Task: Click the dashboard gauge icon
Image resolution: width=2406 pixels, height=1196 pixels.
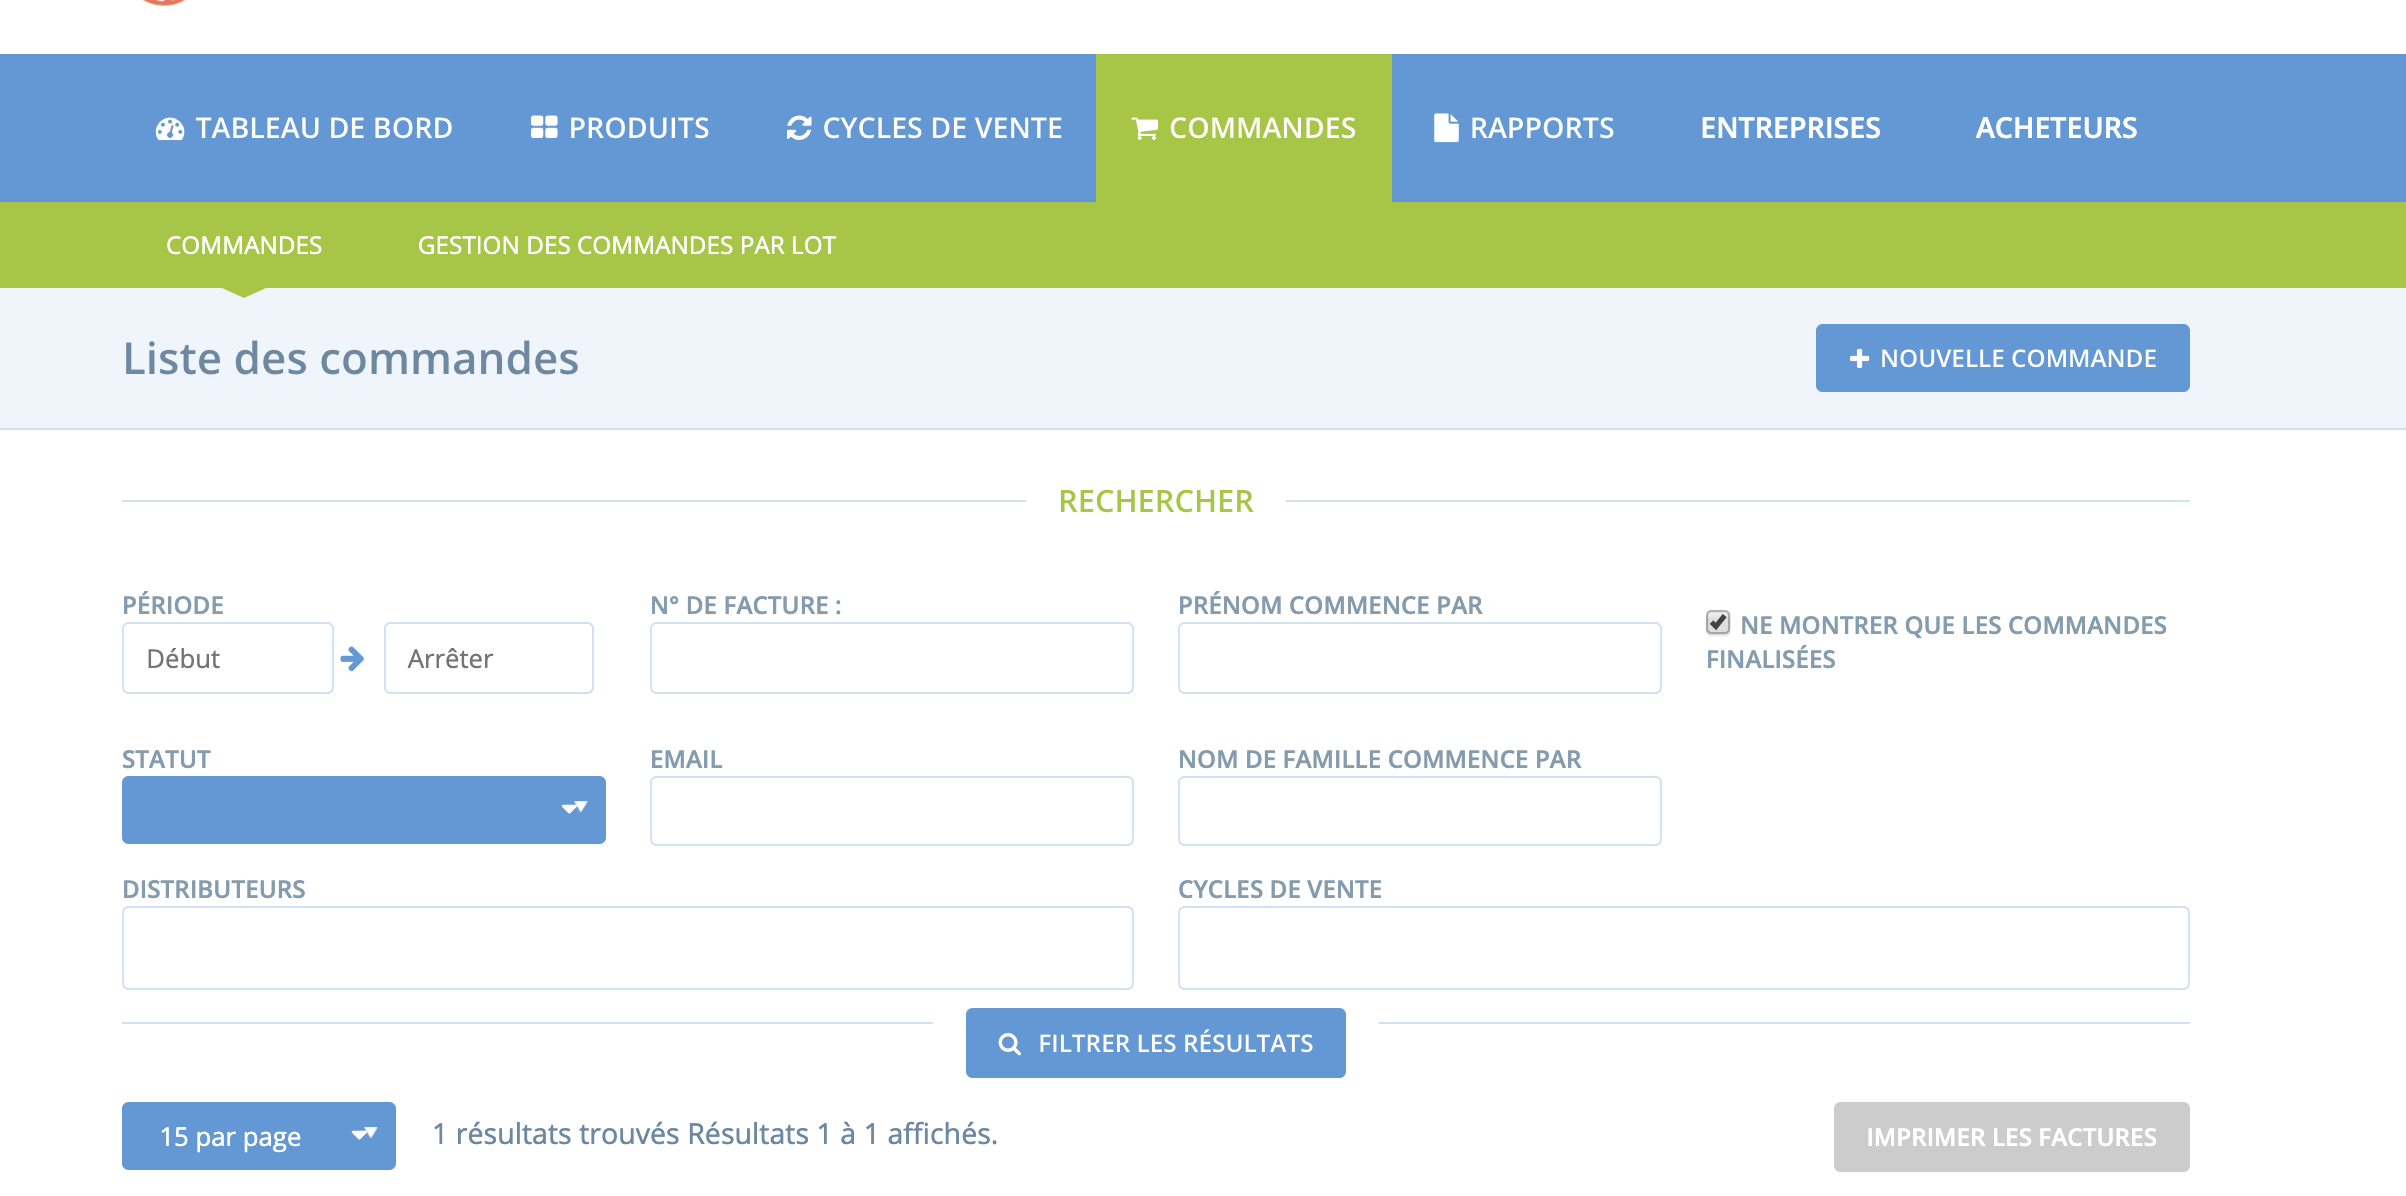Action: [170, 129]
